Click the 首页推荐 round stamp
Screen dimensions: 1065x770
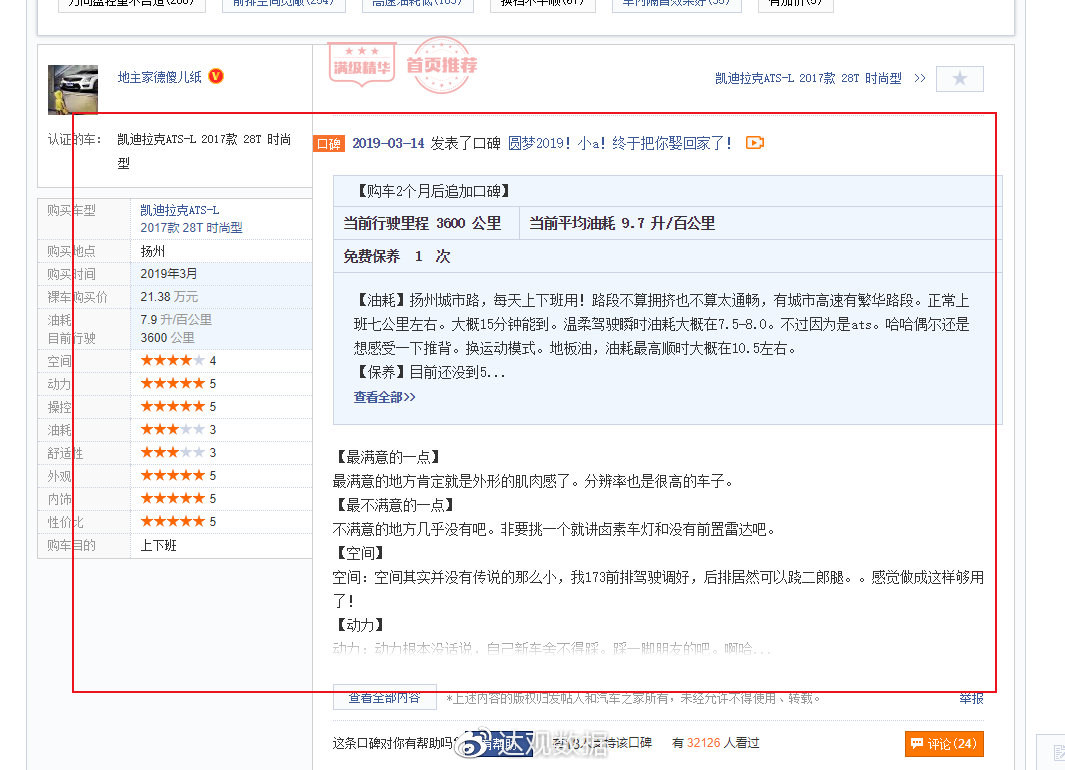pos(441,65)
